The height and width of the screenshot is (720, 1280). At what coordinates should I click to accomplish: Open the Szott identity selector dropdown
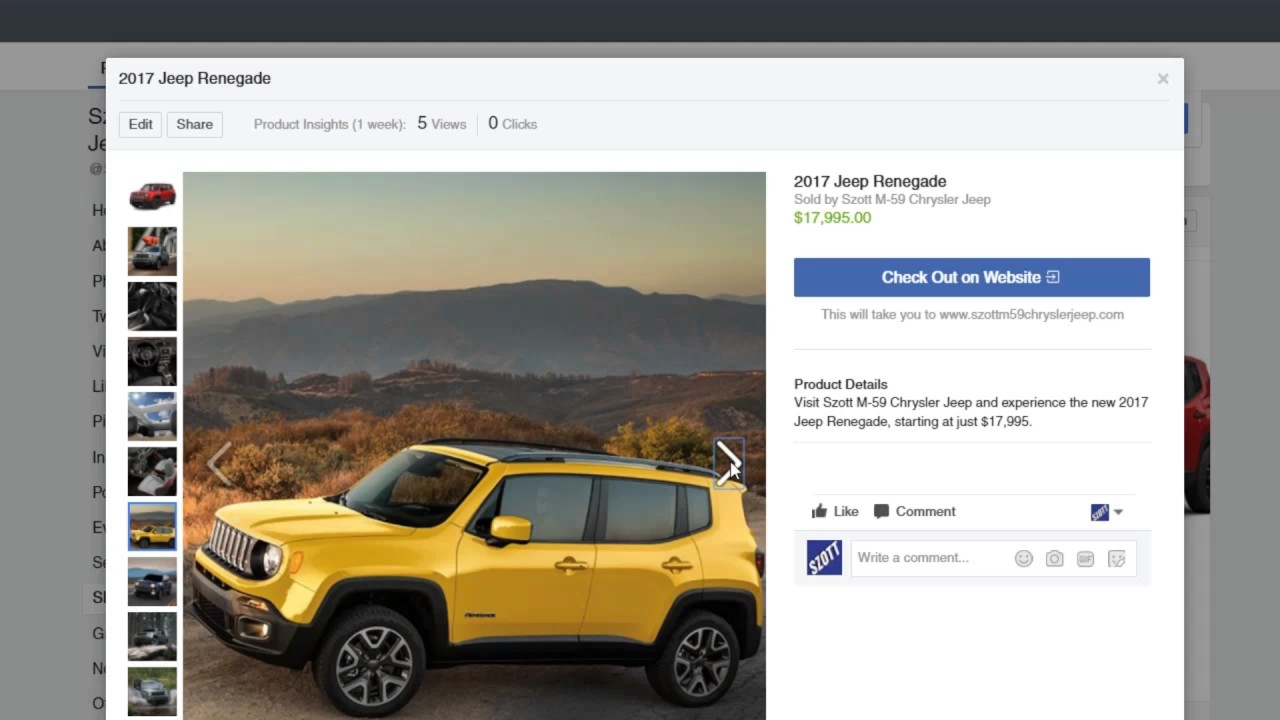tap(1107, 512)
